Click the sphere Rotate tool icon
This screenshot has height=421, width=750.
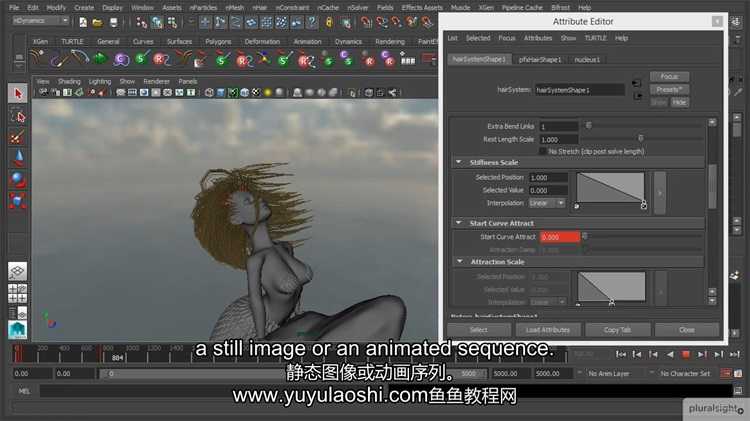18,179
